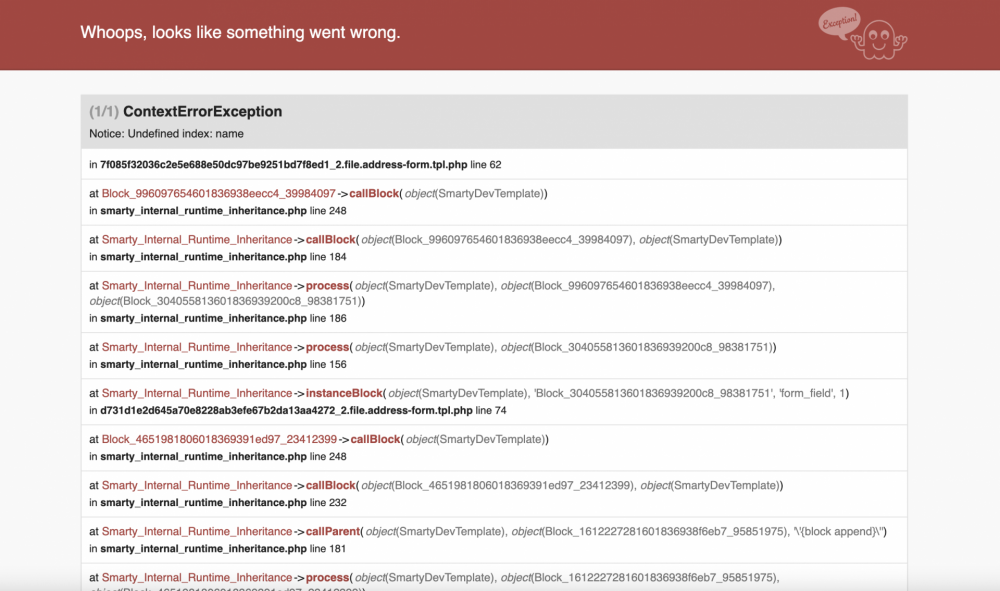Viewport: 1000px width, 591px height.
Task: Click process method in line 186 trace
Action: (327, 286)
